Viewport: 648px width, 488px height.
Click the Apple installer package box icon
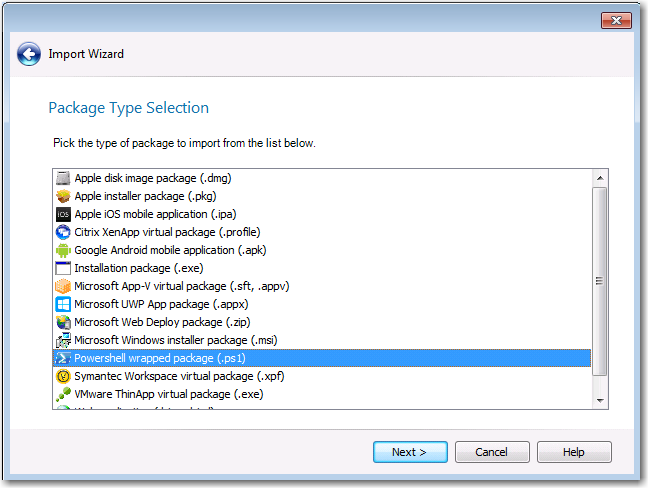tap(63, 196)
